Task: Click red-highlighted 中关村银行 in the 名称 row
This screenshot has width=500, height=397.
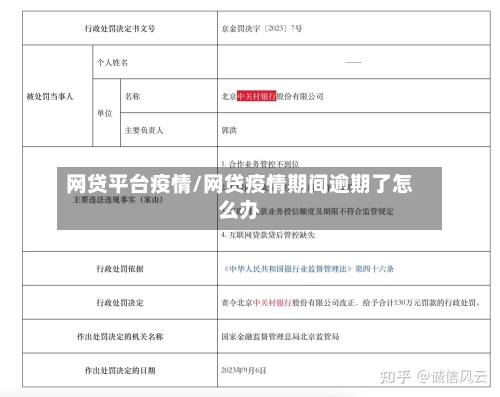Action: (x=256, y=96)
